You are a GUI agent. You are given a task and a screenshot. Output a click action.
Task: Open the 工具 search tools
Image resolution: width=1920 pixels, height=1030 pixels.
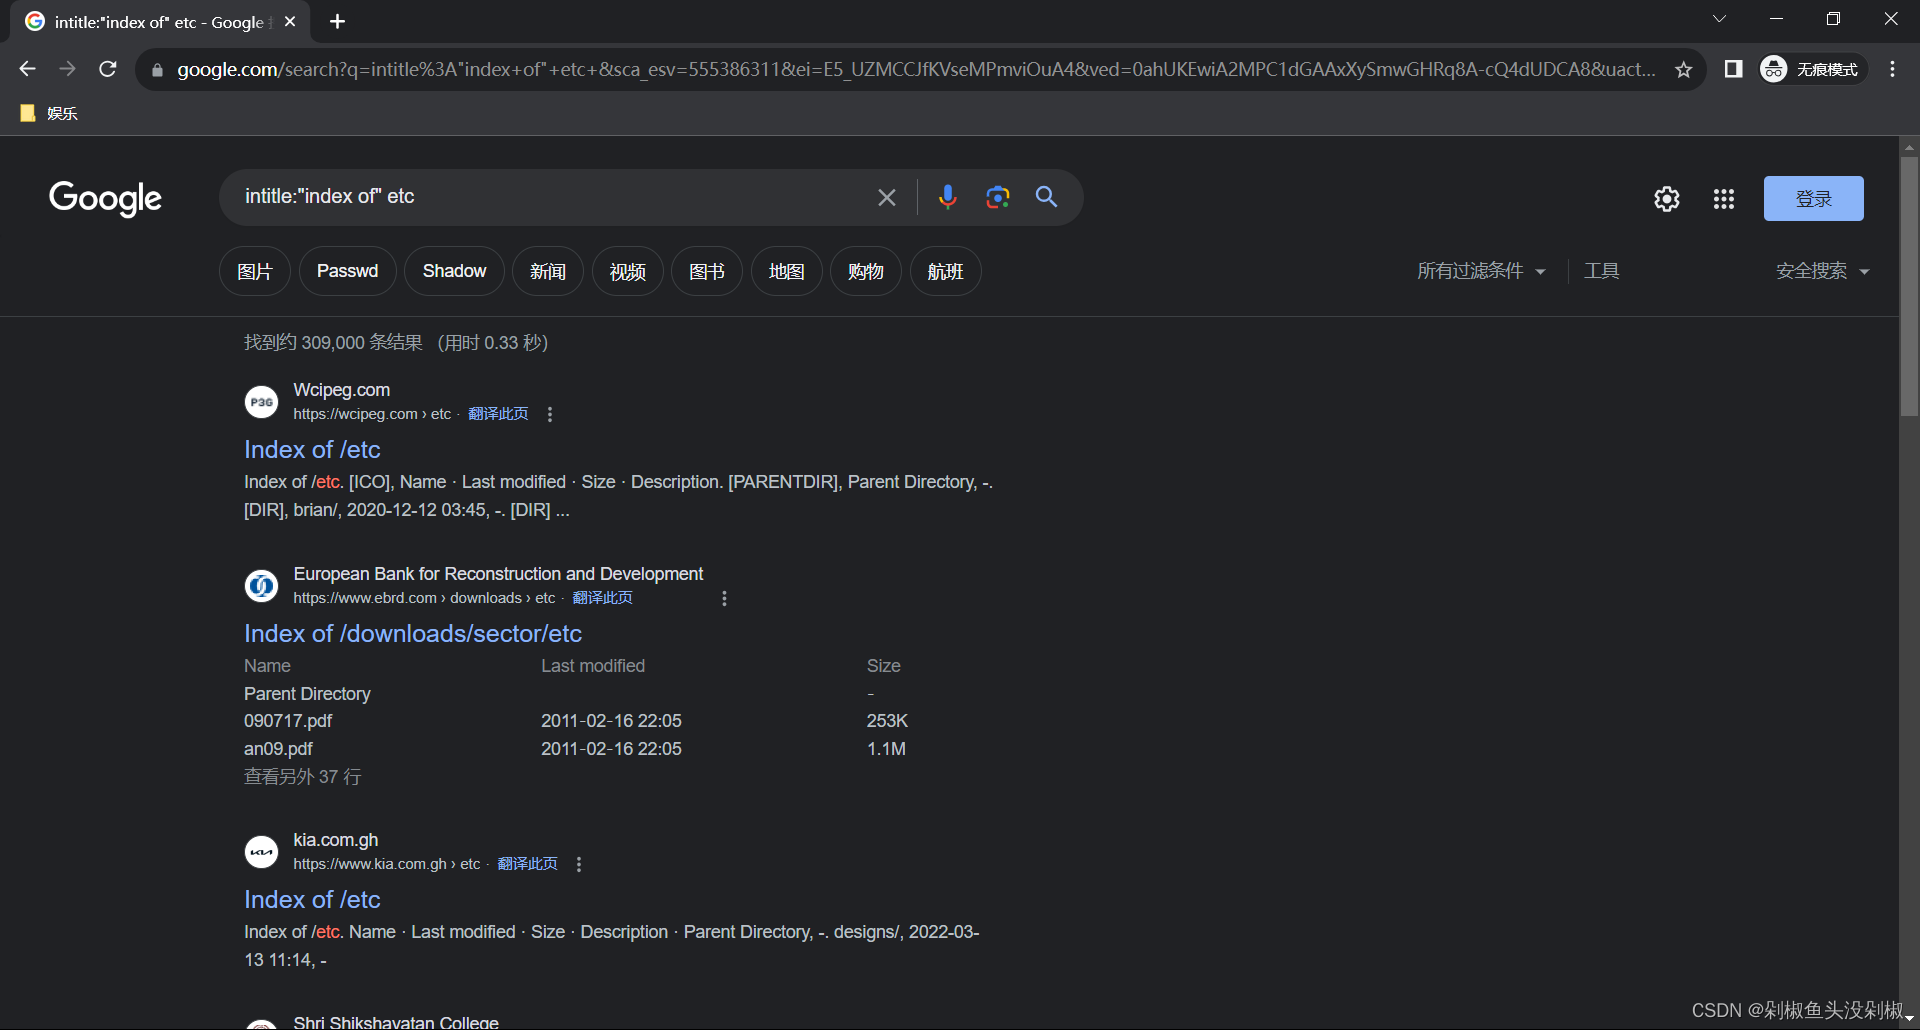[x=1601, y=271]
